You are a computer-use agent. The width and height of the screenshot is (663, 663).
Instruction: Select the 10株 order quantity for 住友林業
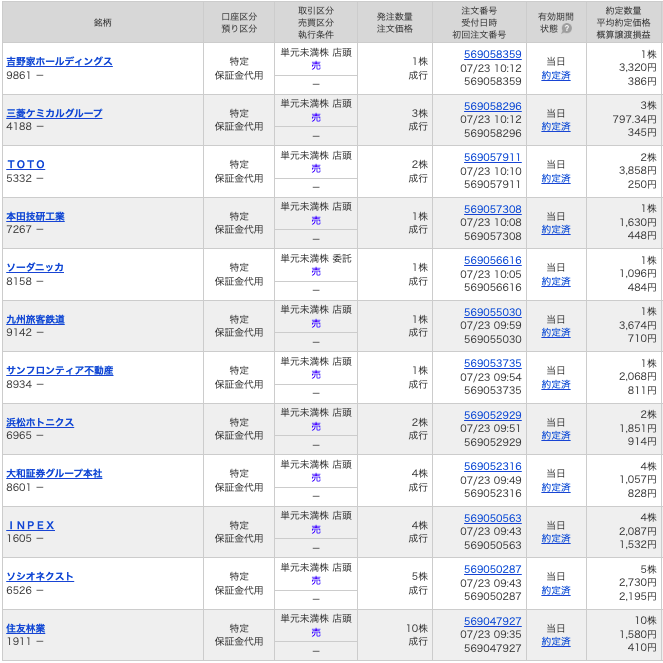coord(417,628)
